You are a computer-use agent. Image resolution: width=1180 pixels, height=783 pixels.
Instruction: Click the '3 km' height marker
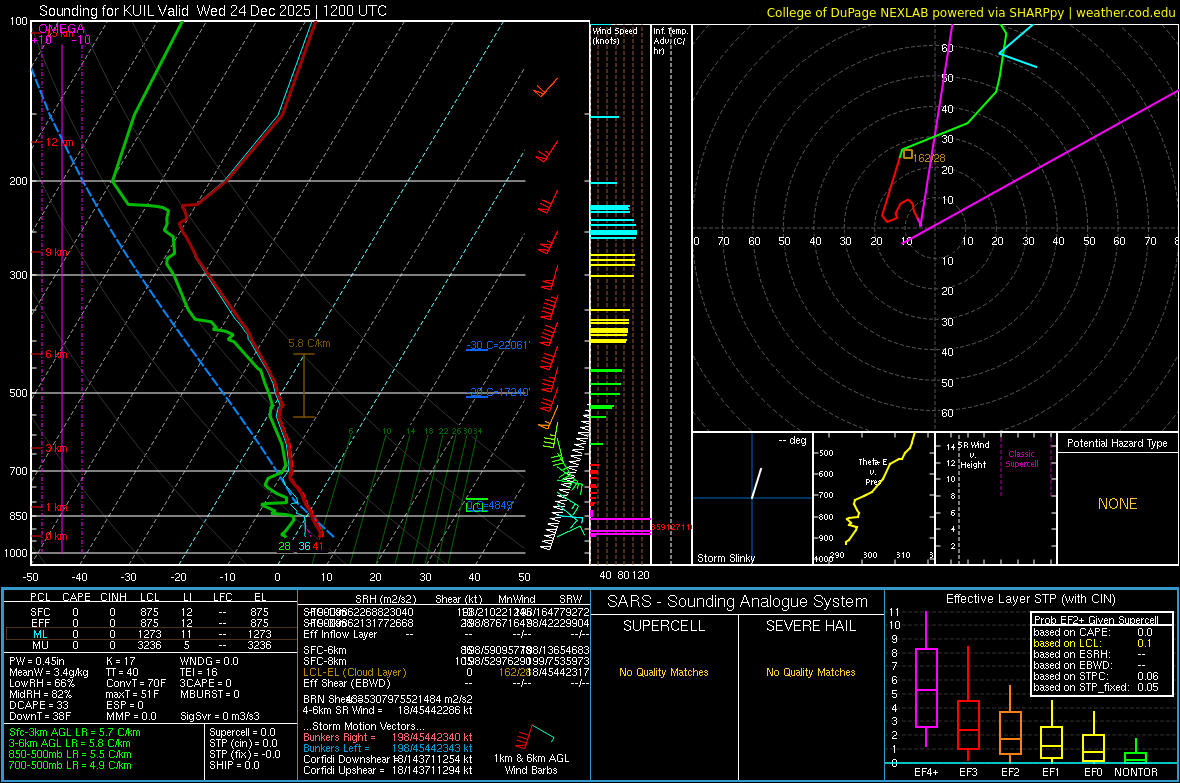tap(56, 448)
